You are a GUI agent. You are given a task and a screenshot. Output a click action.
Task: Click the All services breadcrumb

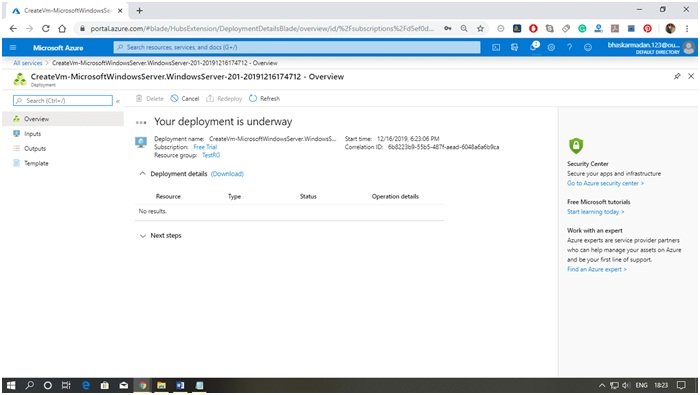28,63
